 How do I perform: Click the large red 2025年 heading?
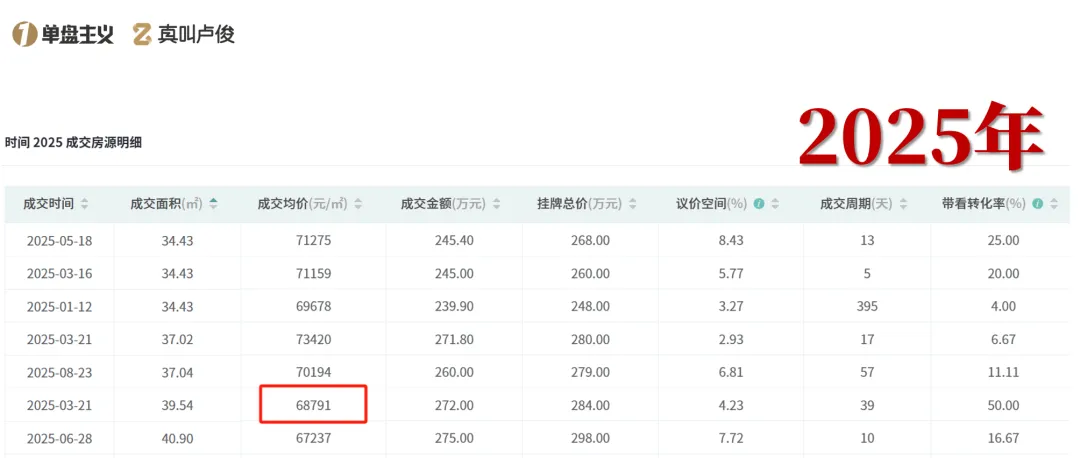(921, 137)
